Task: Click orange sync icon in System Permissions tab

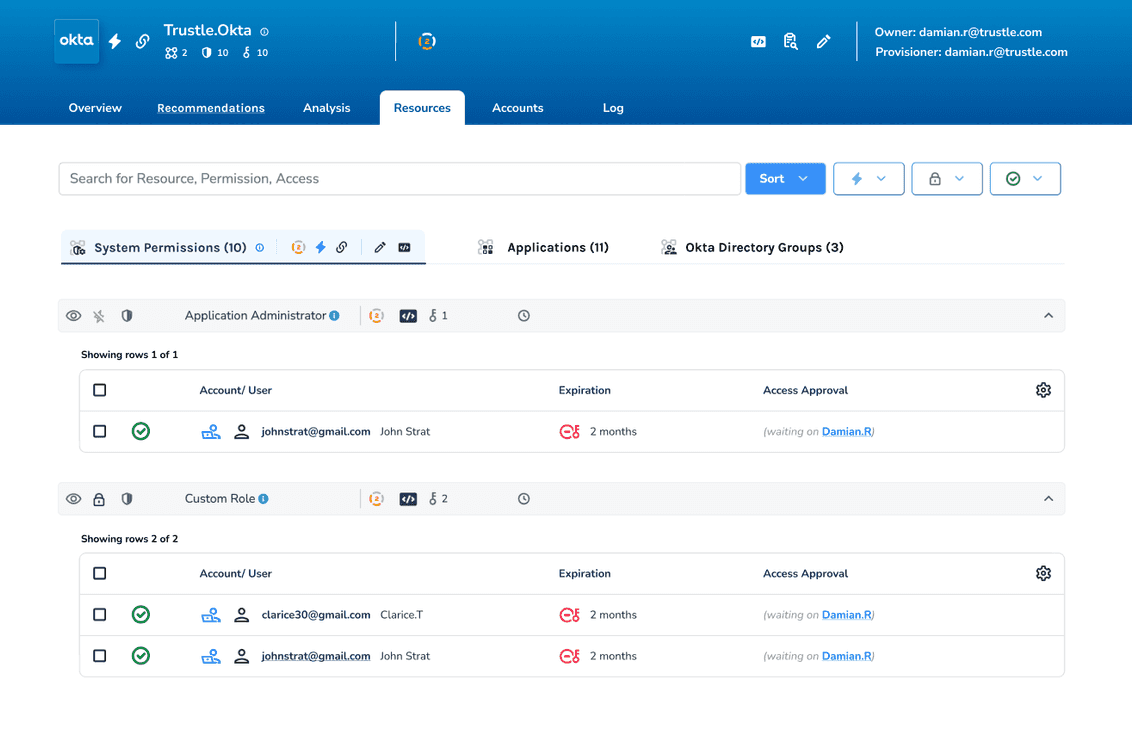Action: point(298,248)
